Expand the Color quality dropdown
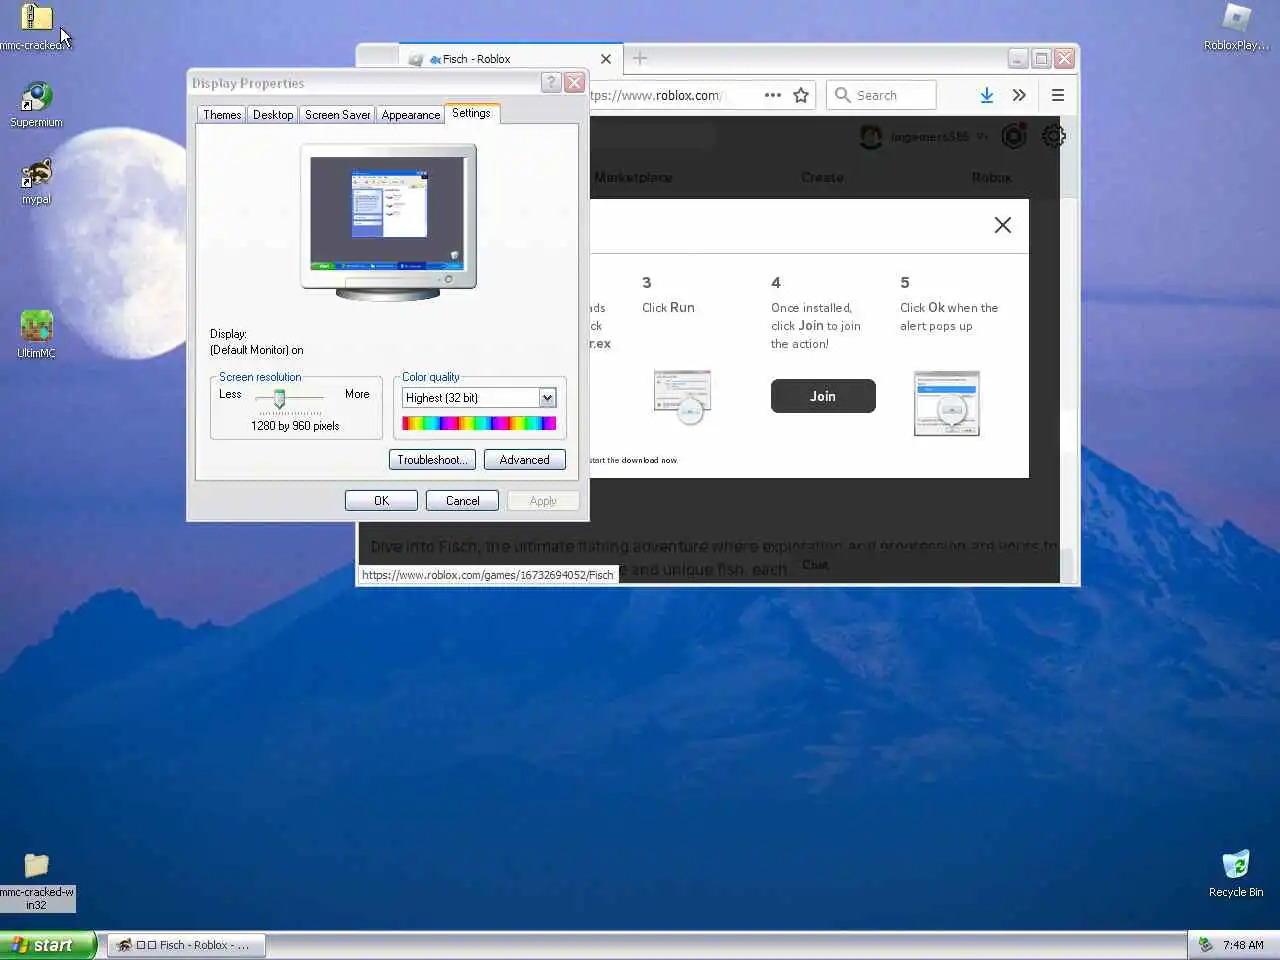 (547, 398)
